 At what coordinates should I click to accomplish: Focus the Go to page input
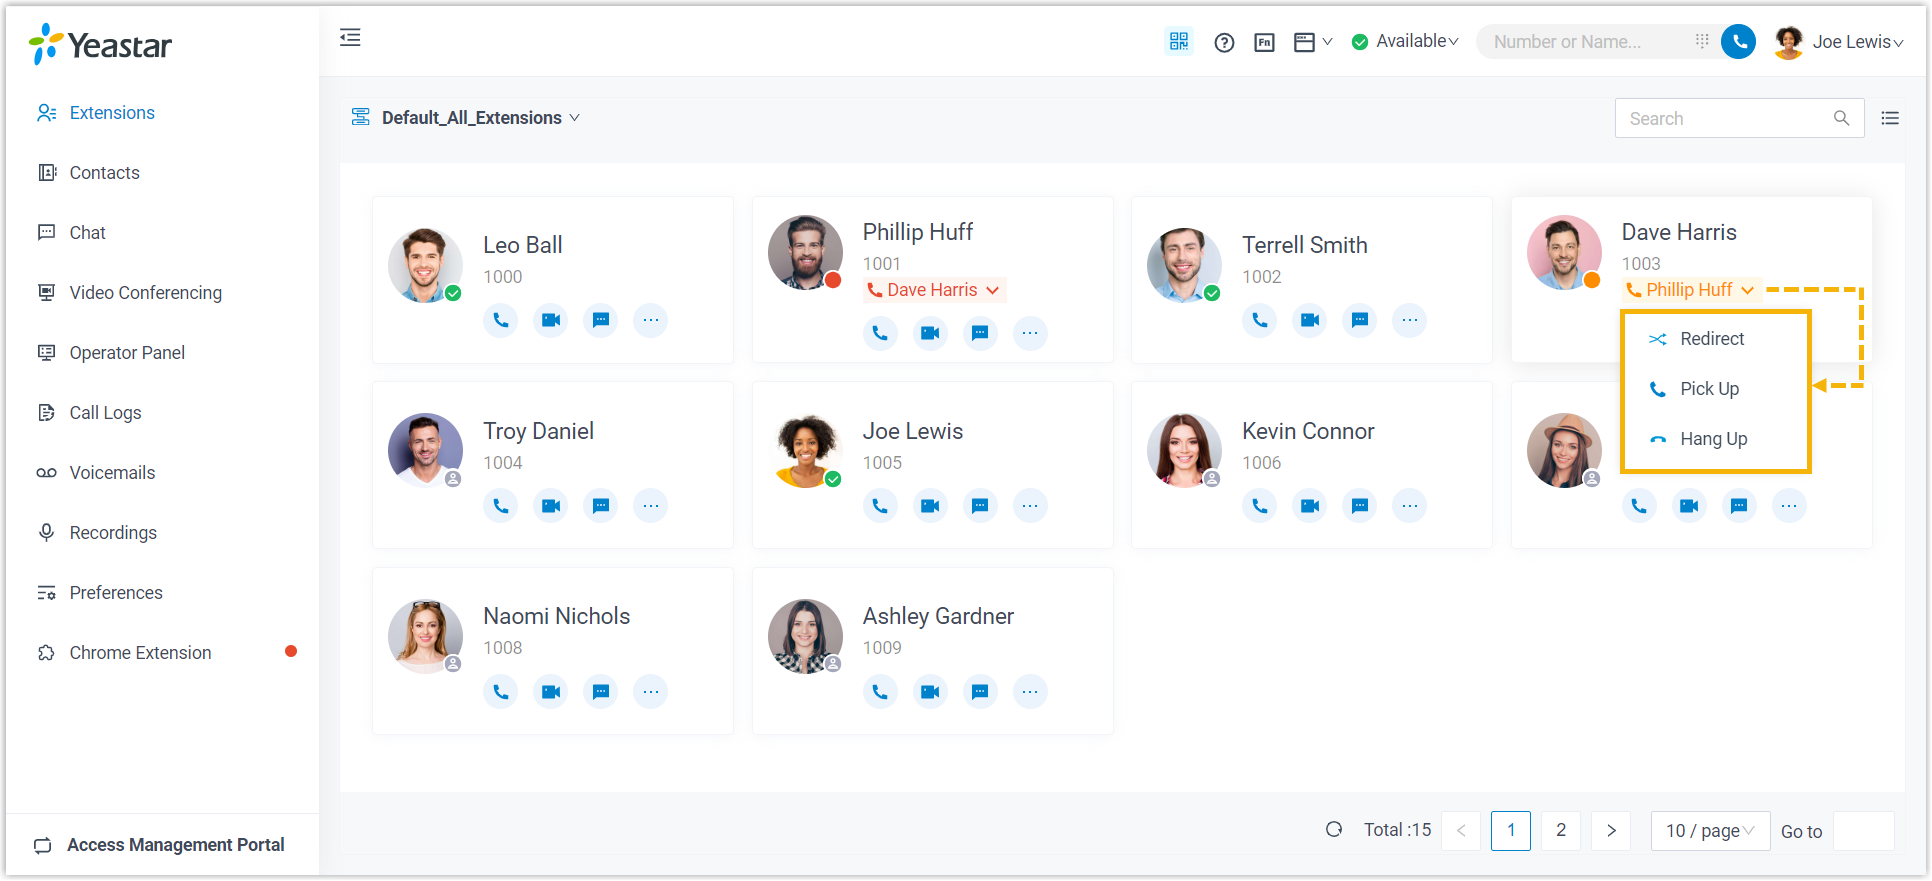1864,830
